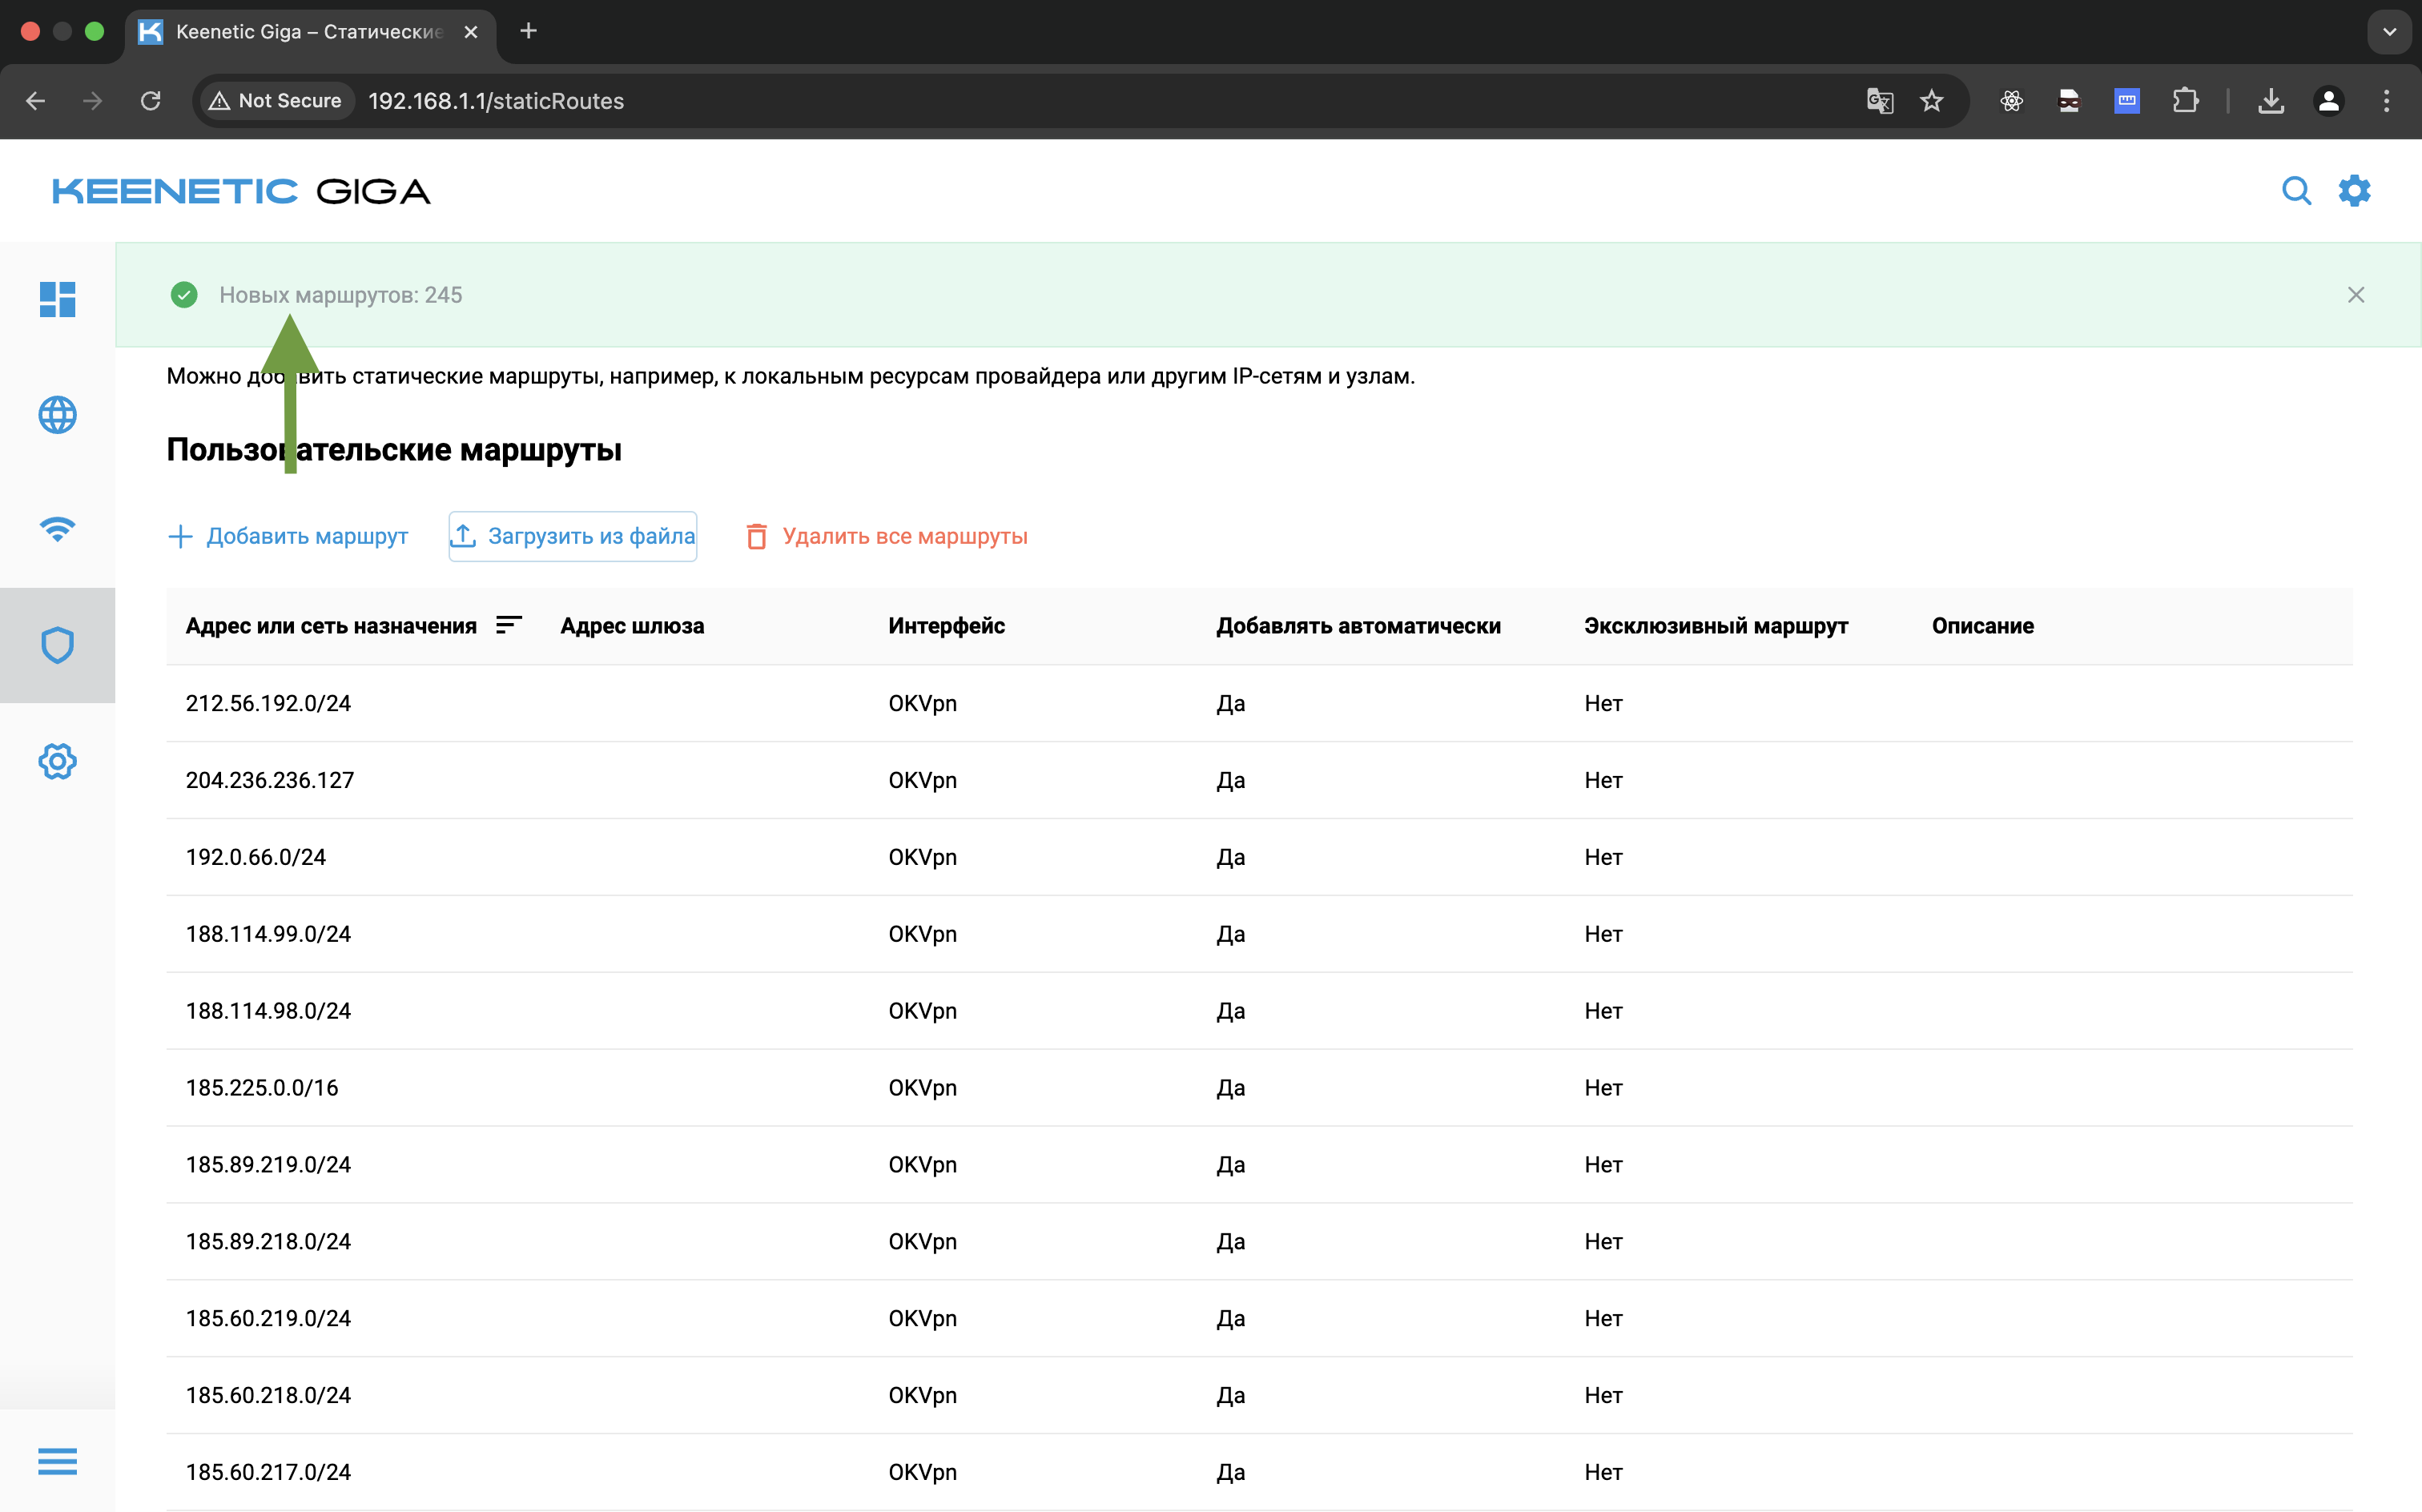This screenshot has height=1512, width=2422.
Task: Open the Wi-Fi section in sidebar
Action: tap(57, 529)
